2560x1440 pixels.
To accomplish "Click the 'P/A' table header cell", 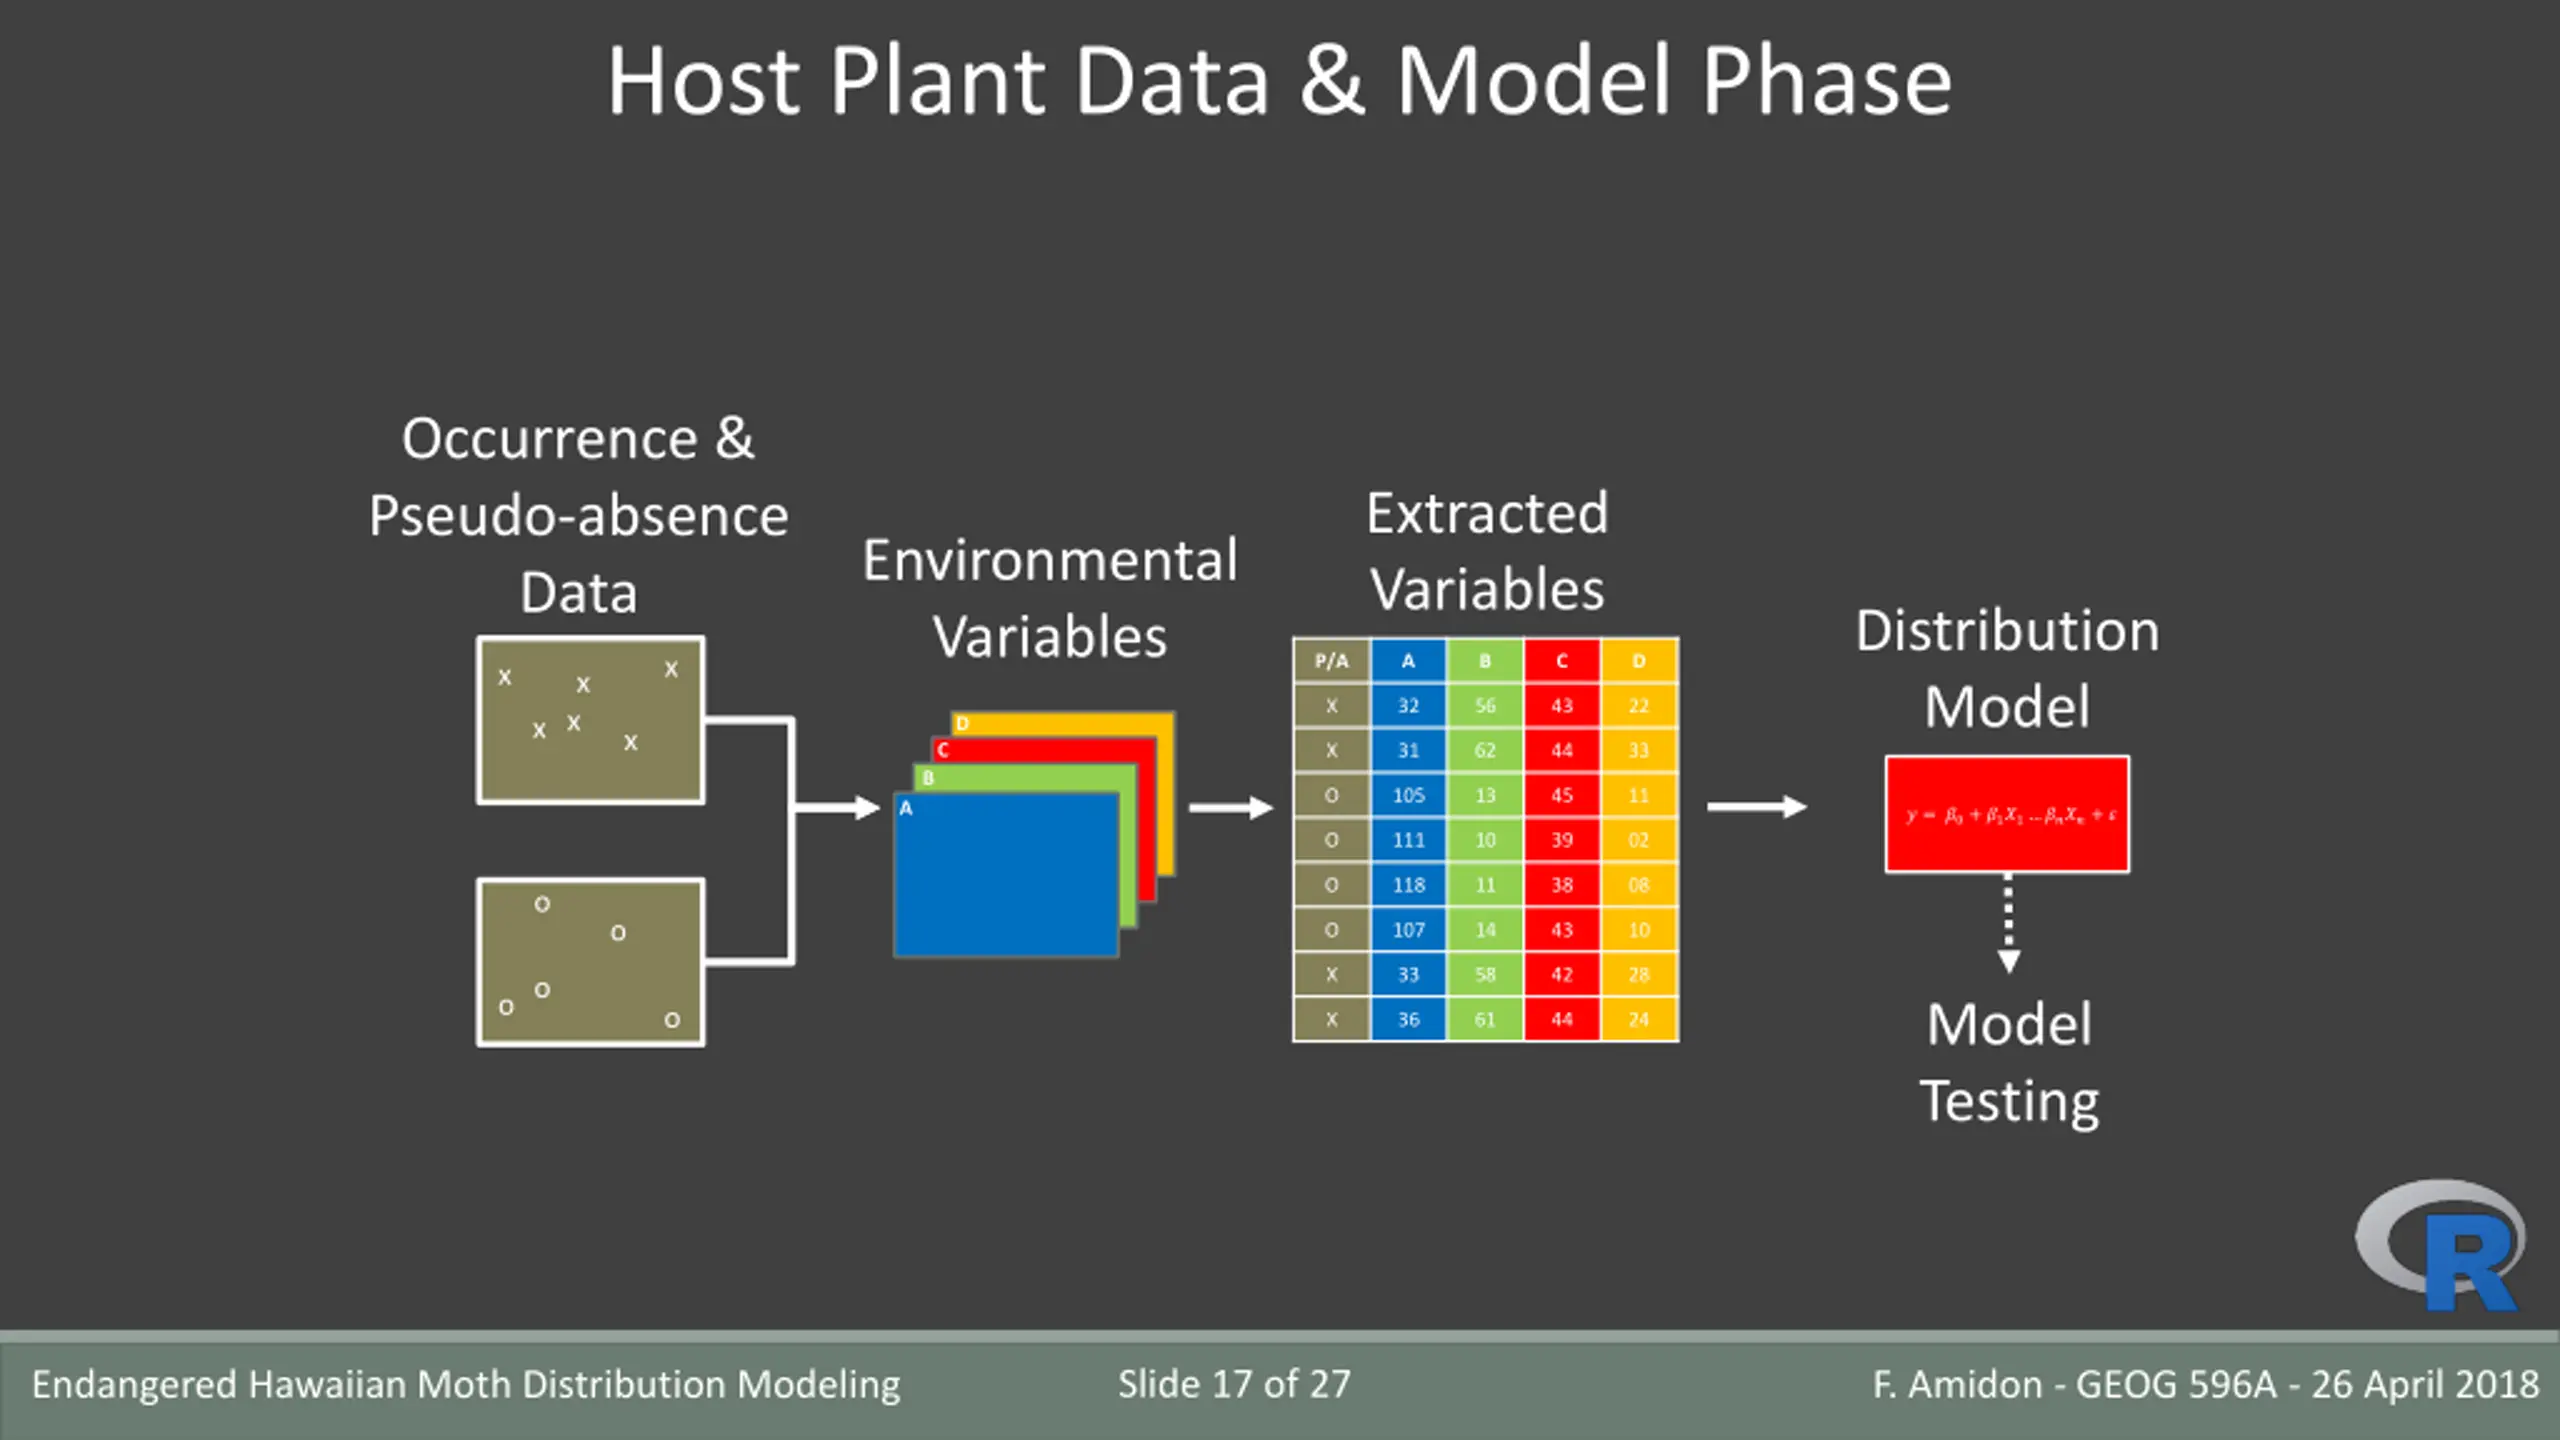I will coord(1331,661).
